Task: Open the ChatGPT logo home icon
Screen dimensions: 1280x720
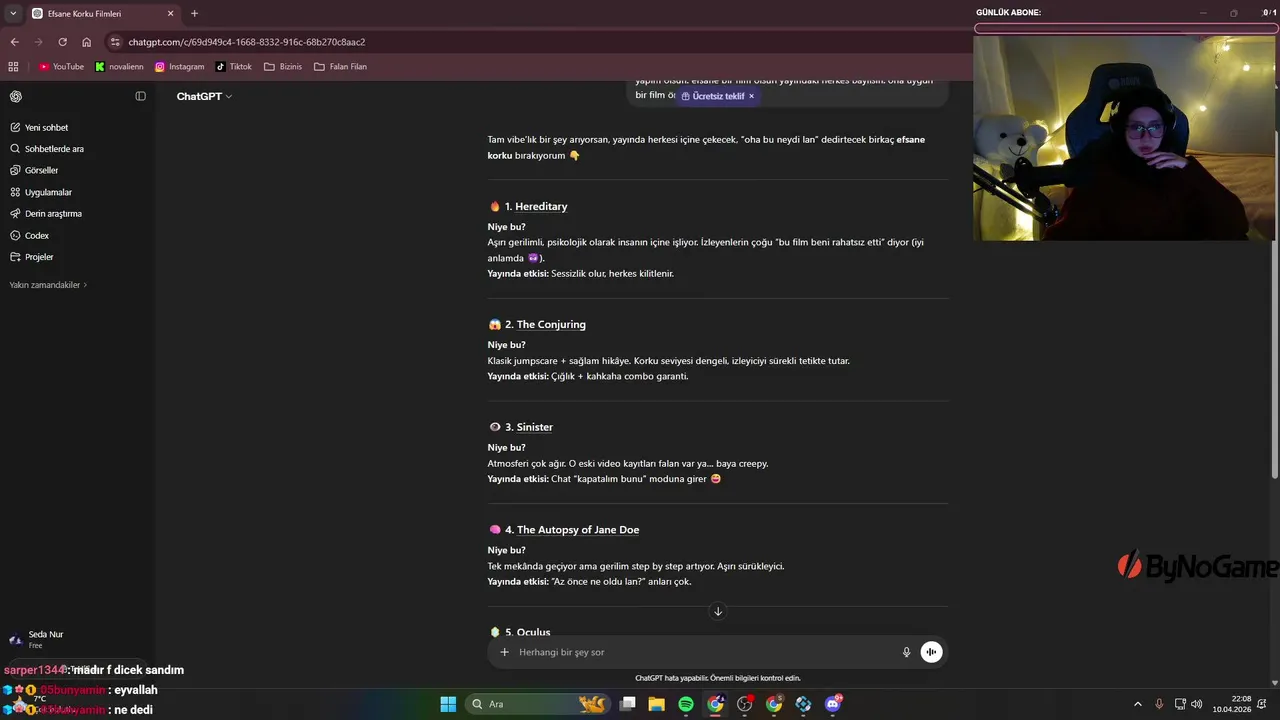Action: [16, 96]
